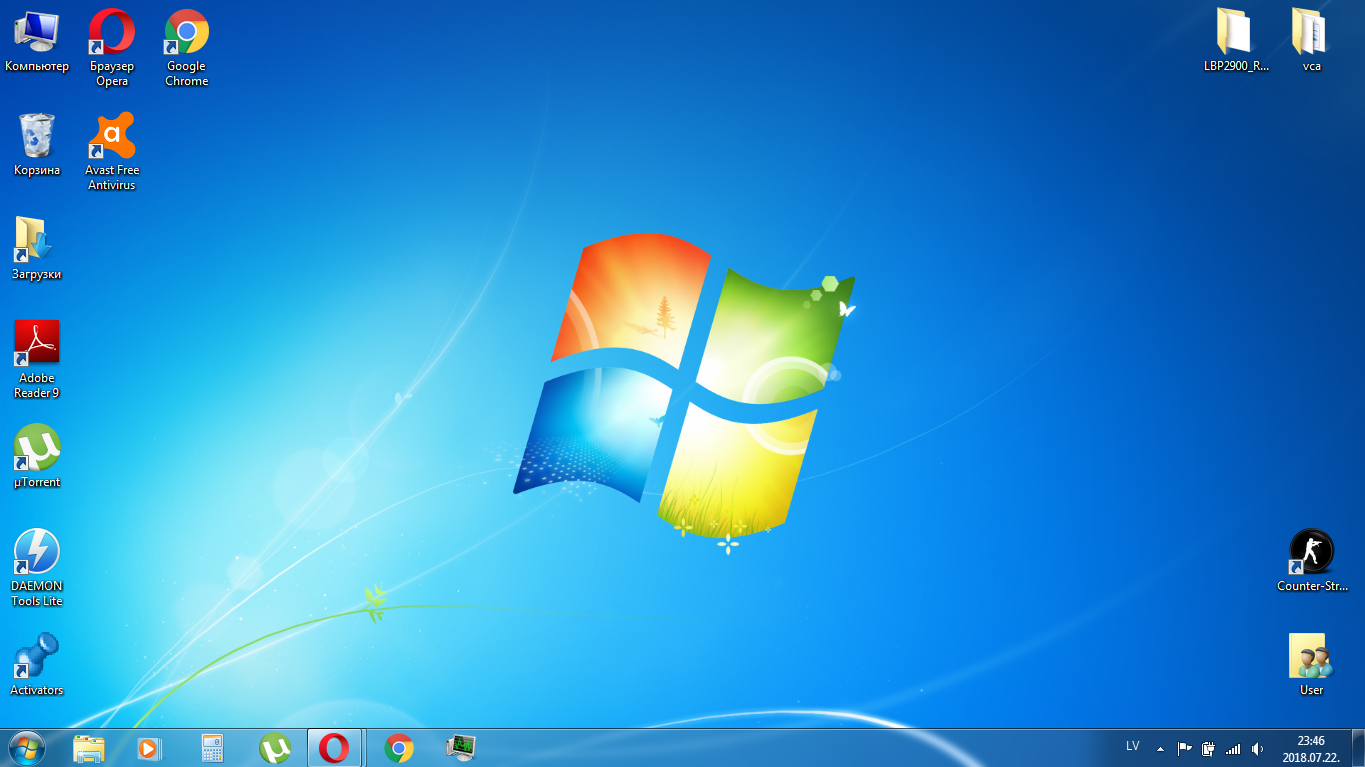Image resolution: width=1365 pixels, height=767 pixels.
Task: Select the Корзина recycle bin icon
Action: click(37, 145)
